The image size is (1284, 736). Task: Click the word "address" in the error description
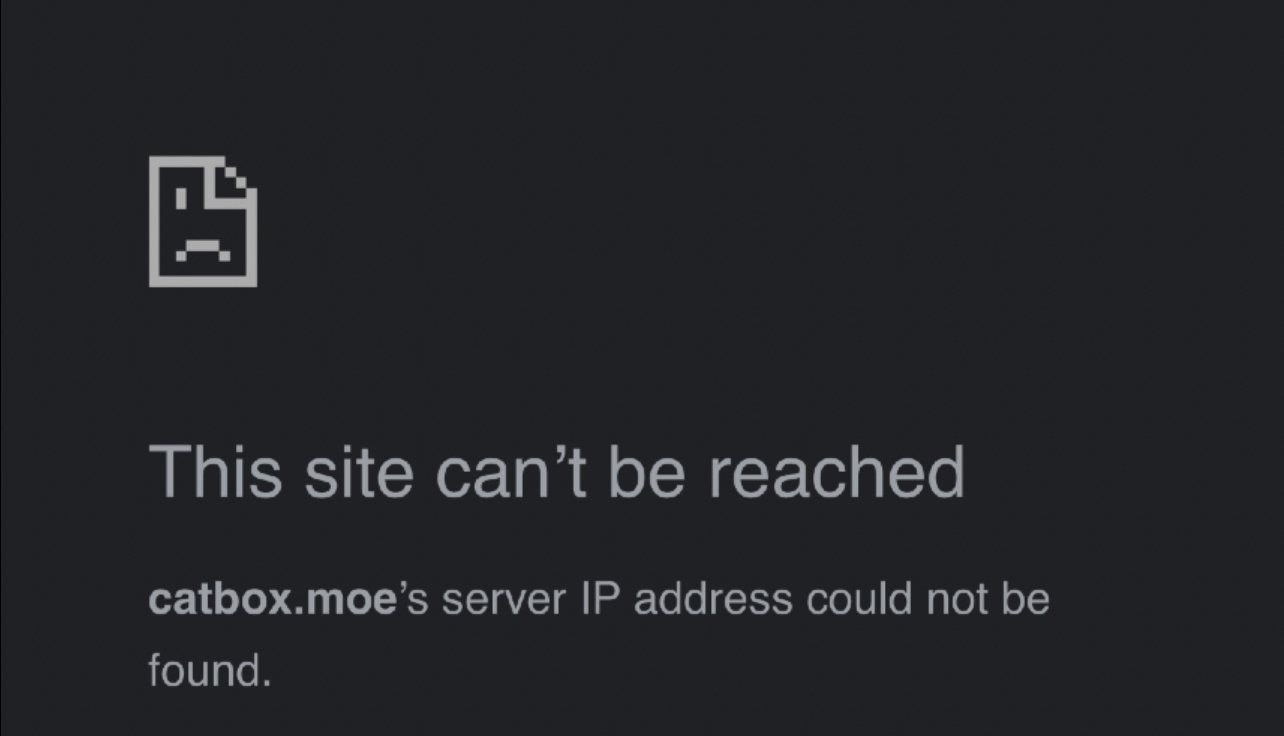click(x=713, y=599)
